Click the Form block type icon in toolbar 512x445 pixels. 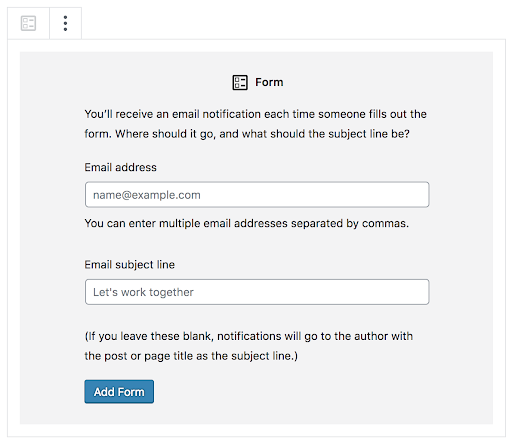click(x=28, y=23)
